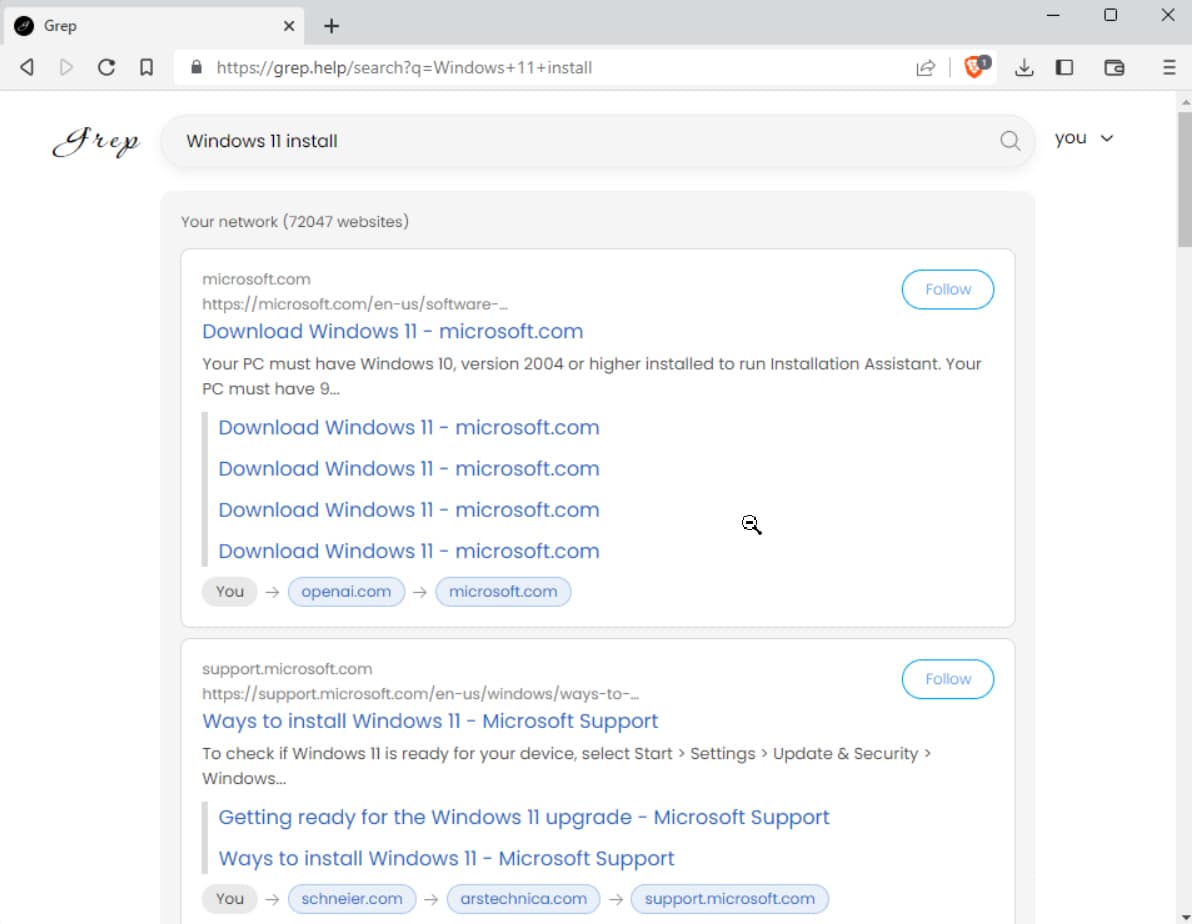The height and width of the screenshot is (924, 1192).
Task: Click the browser back arrow icon
Action: pos(27,67)
